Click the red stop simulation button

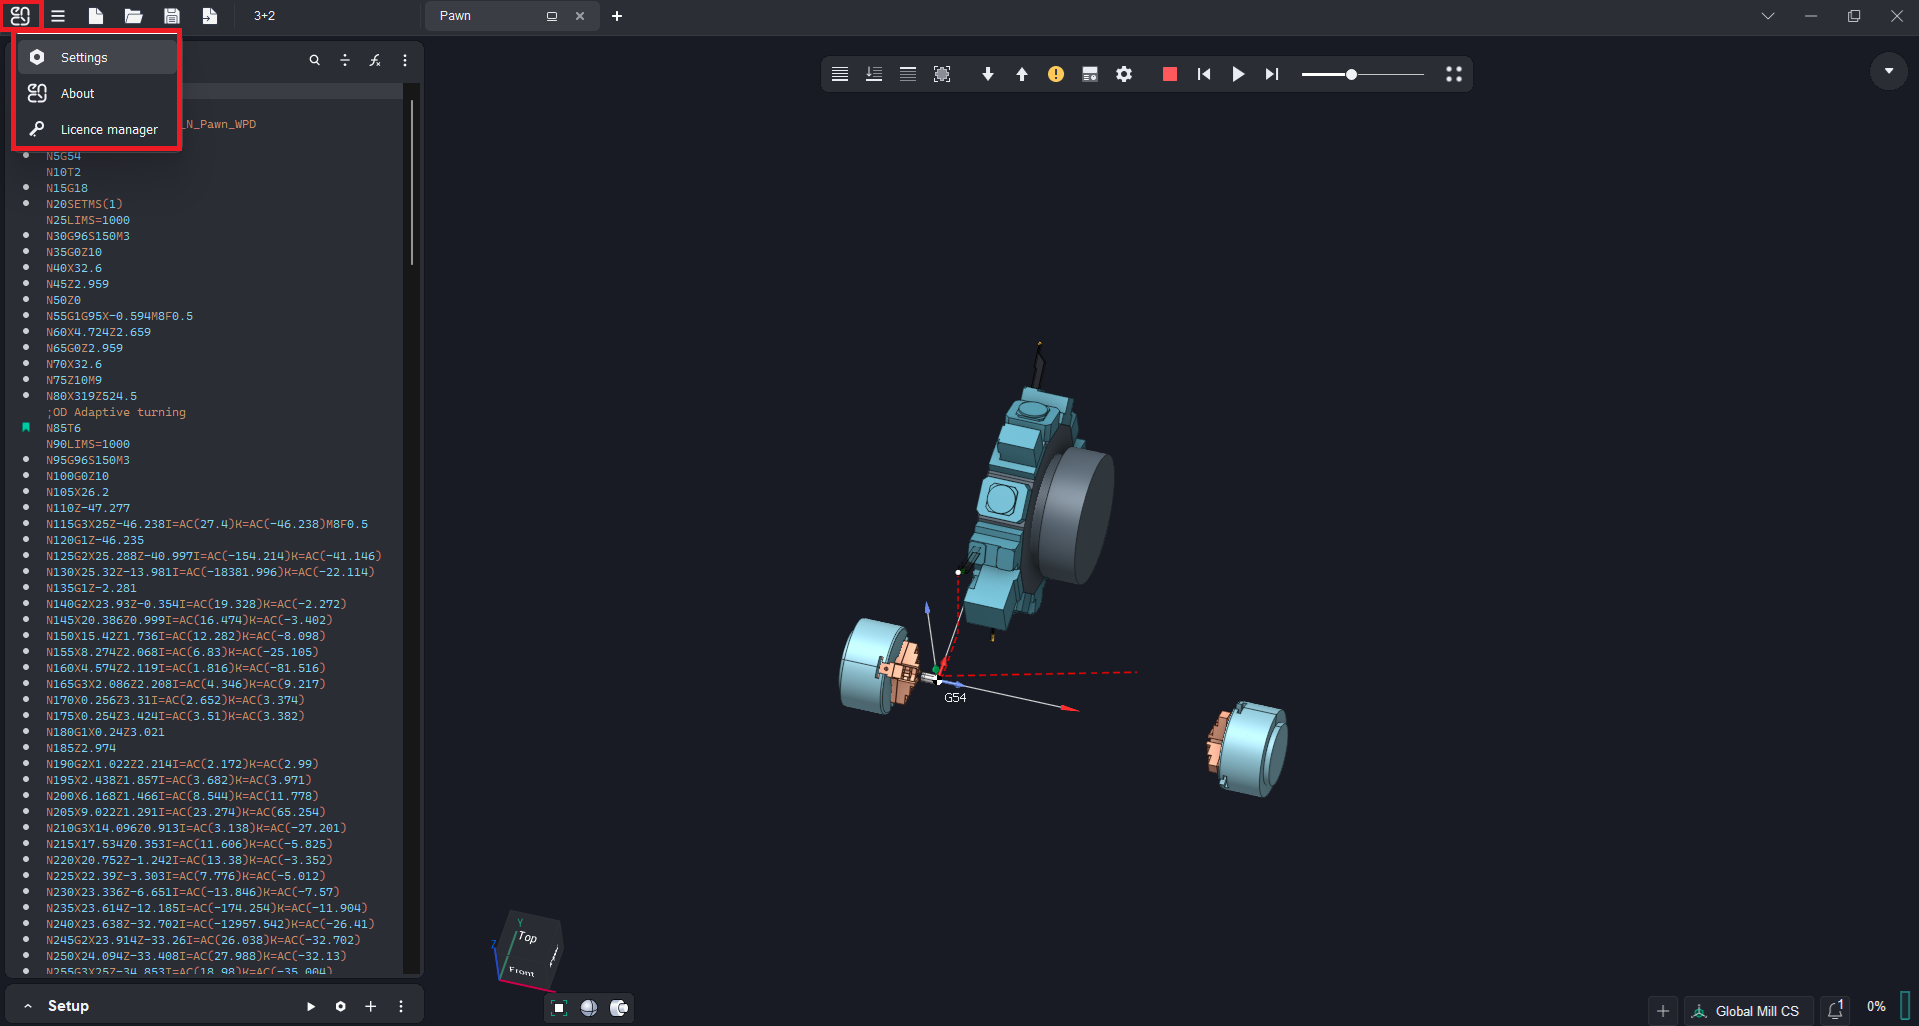pos(1169,74)
